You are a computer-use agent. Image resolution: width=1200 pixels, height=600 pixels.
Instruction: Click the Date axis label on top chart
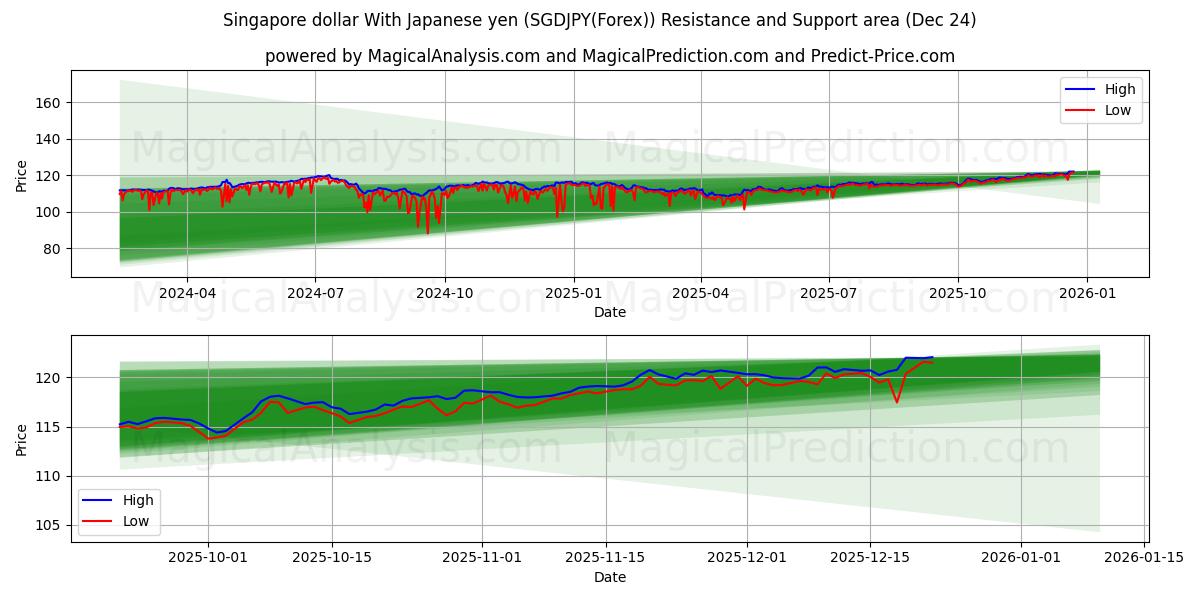coord(612,312)
